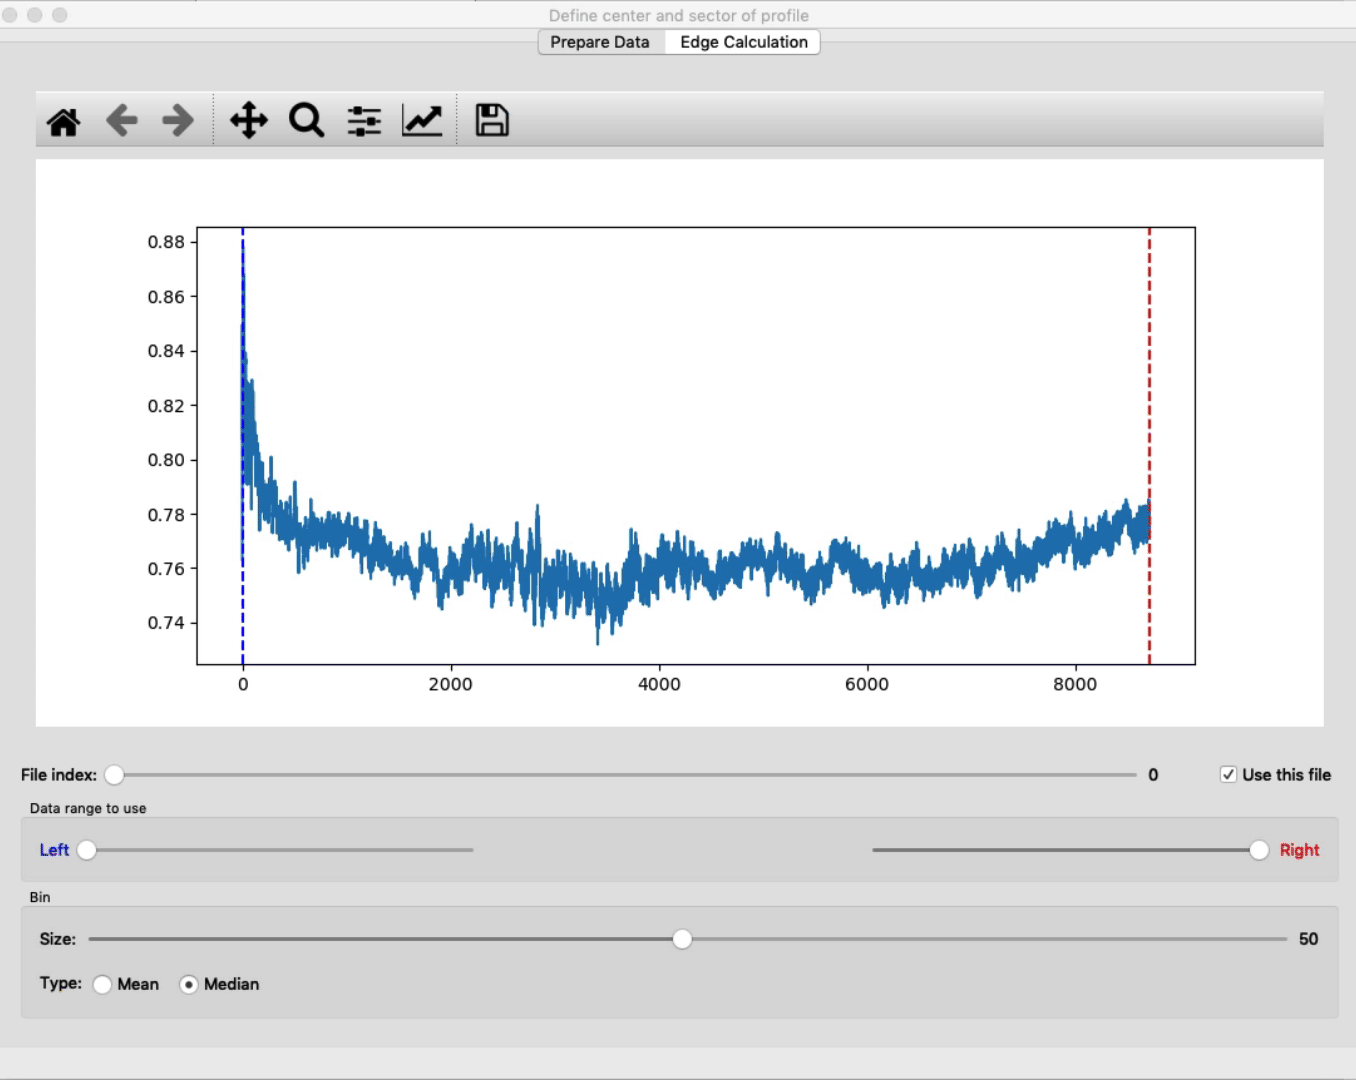Screen dimensions: 1356x1080
Task: Select Mean bin type
Action: (103, 985)
